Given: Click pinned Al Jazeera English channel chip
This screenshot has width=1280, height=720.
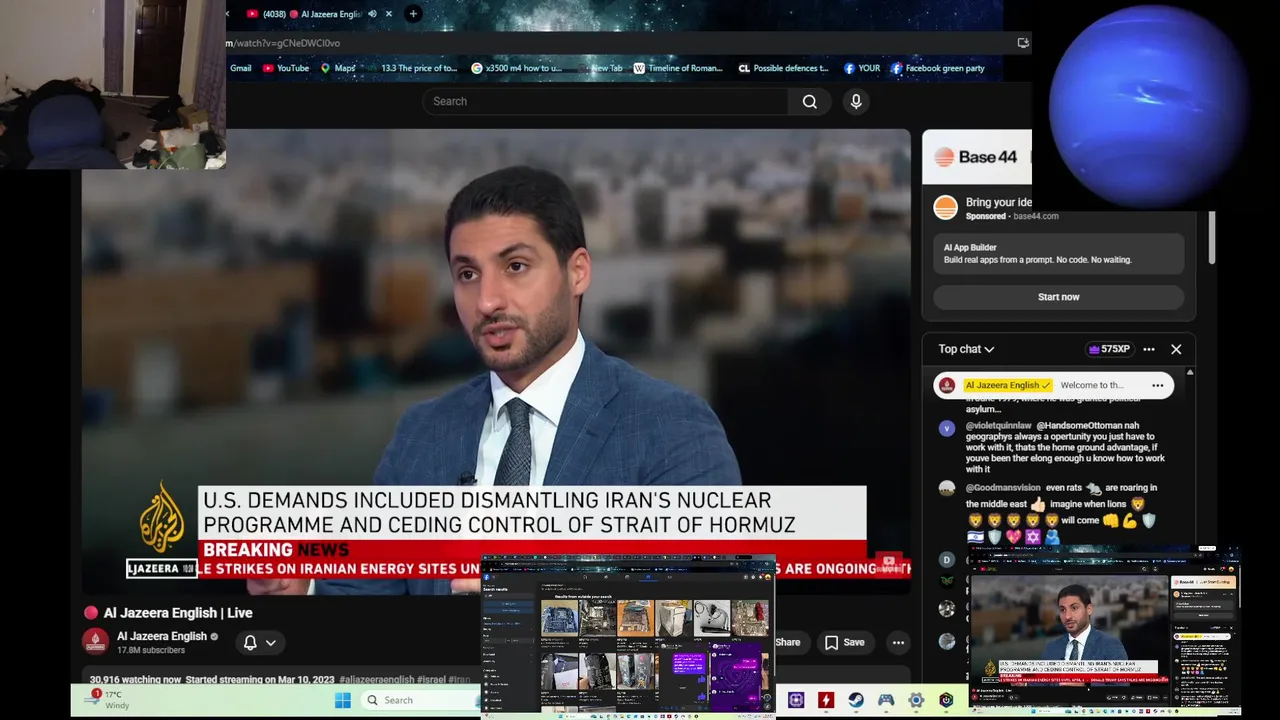Looking at the screenshot, I should pos(1007,385).
